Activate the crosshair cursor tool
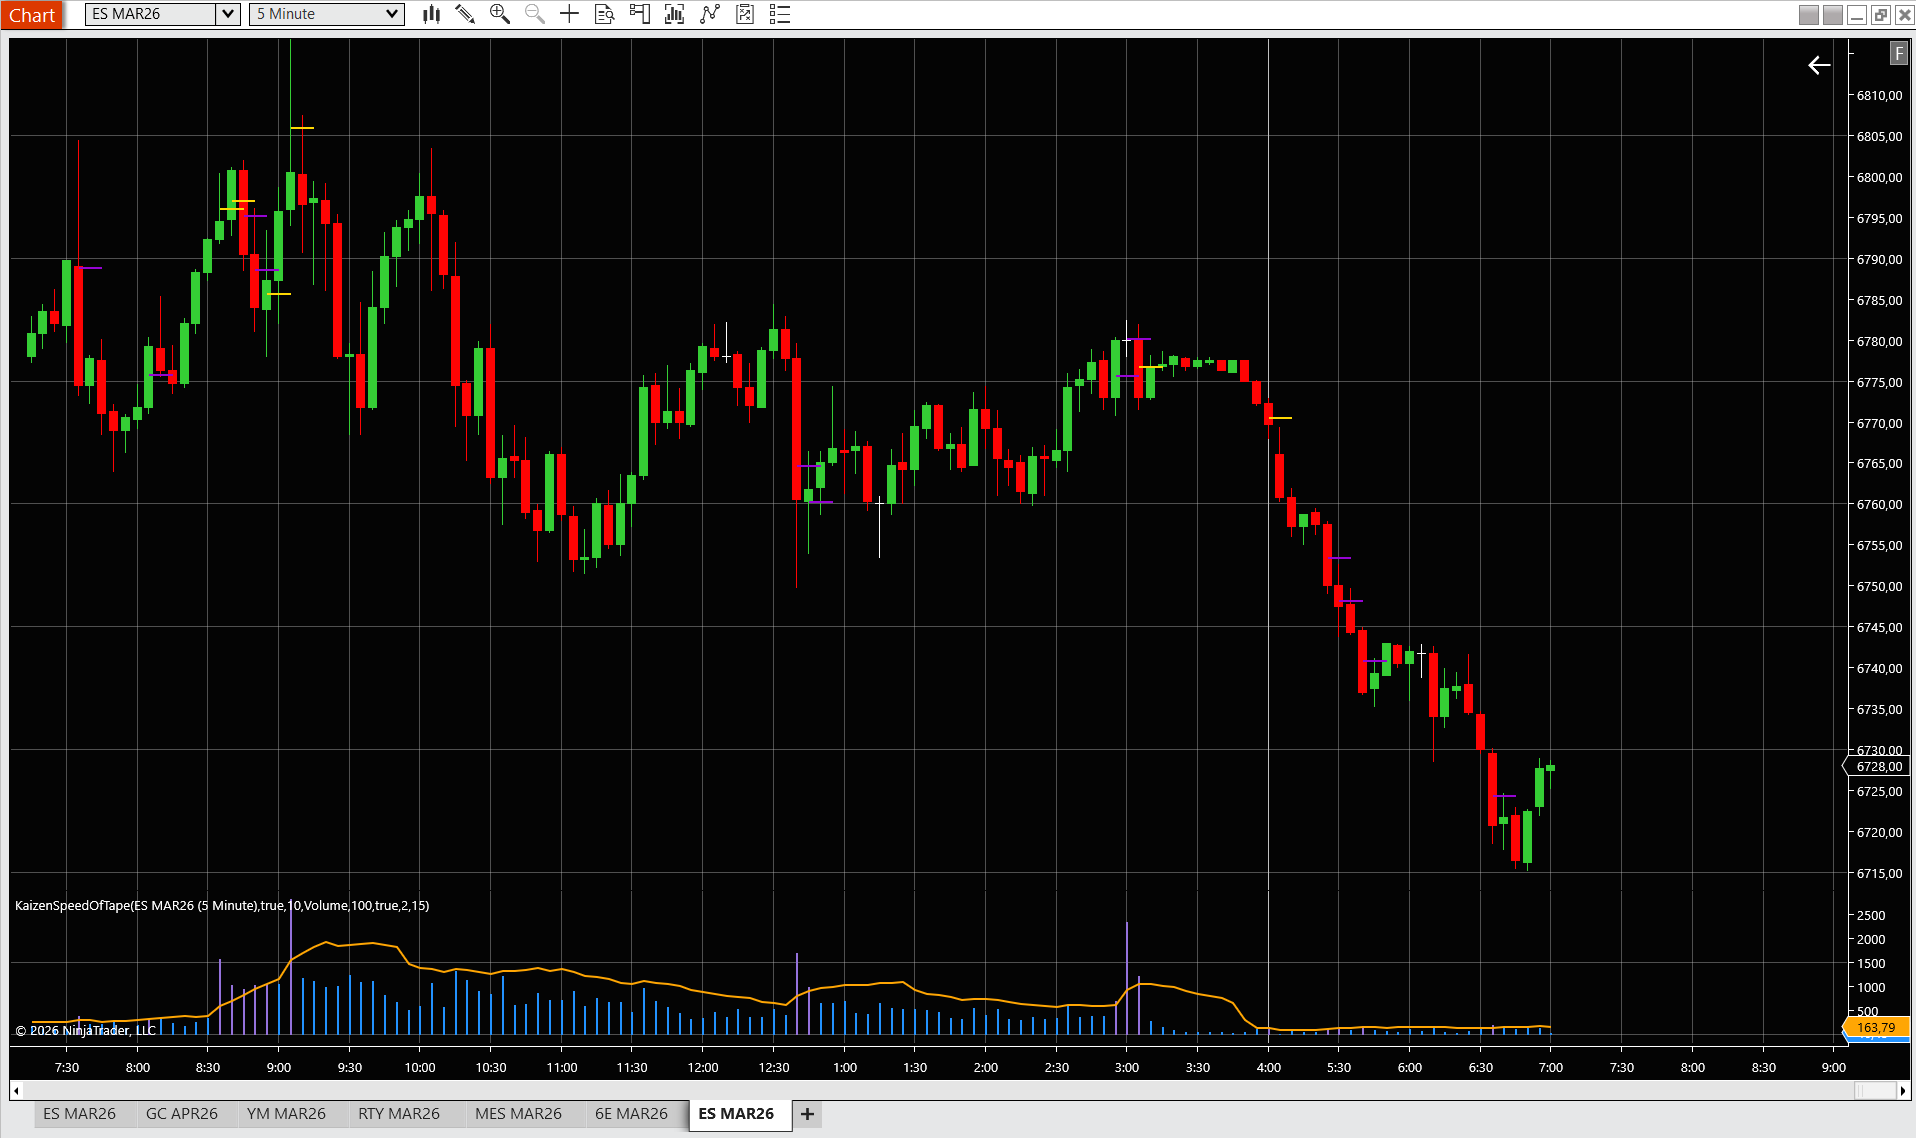The image size is (1916, 1138). pos(569,14)
